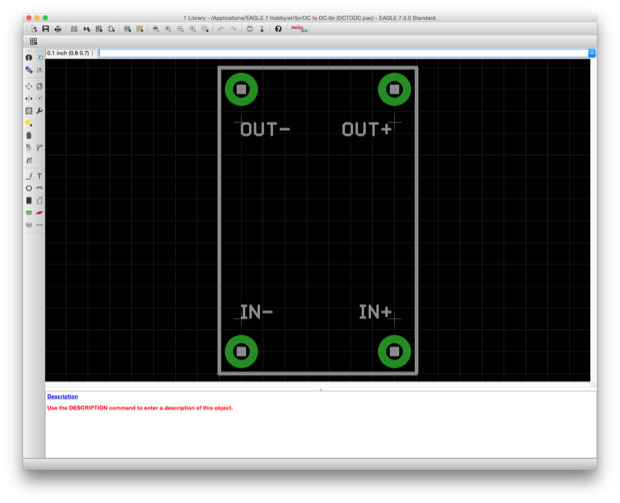The width and height of the screenshot is (620, 503).
Task: Redraw the screen with zoom icon
Action: (193, 29)
